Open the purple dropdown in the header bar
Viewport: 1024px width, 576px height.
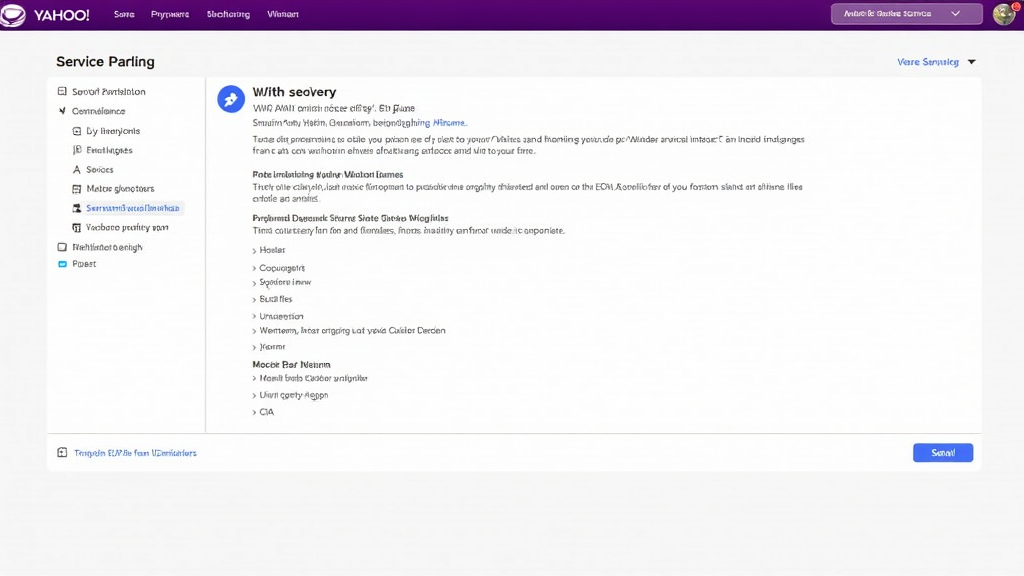click(908, 14)
